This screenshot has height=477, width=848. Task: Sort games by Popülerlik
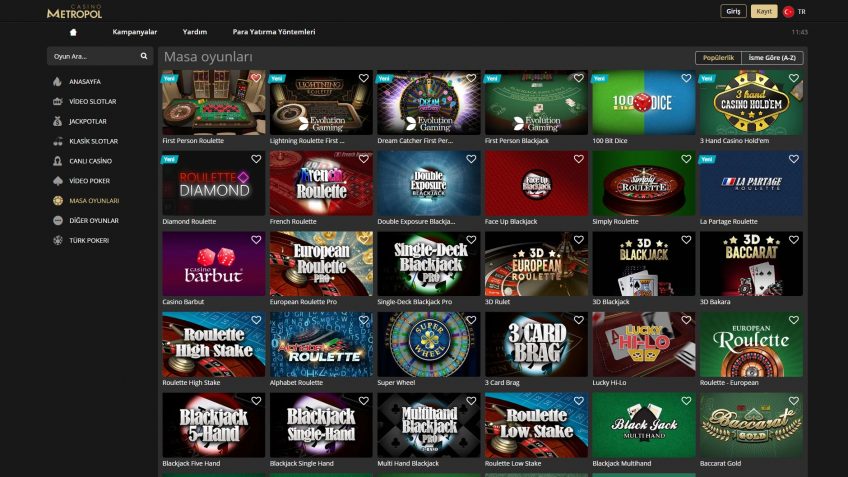(x=720, y=58)
